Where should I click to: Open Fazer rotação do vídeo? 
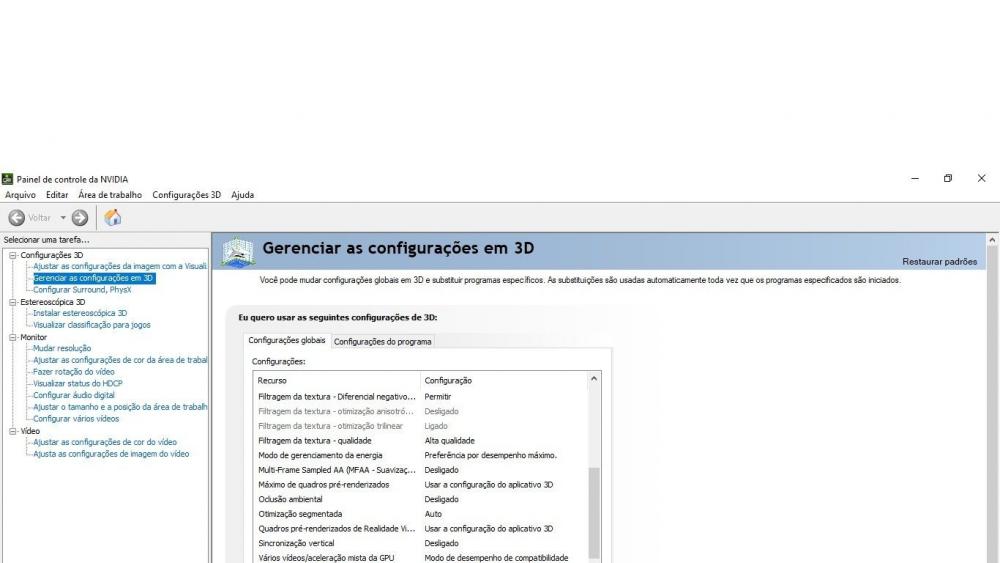pos(74,372)
